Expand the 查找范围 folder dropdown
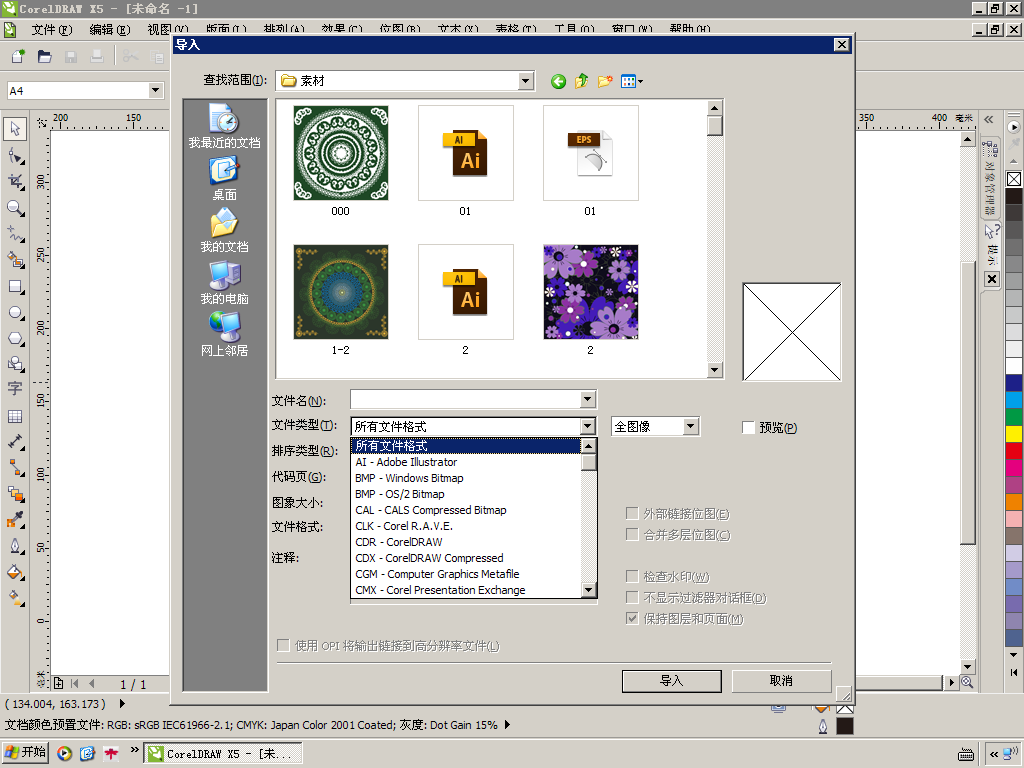Screen dimensions: 1024x768 [526, 81]
